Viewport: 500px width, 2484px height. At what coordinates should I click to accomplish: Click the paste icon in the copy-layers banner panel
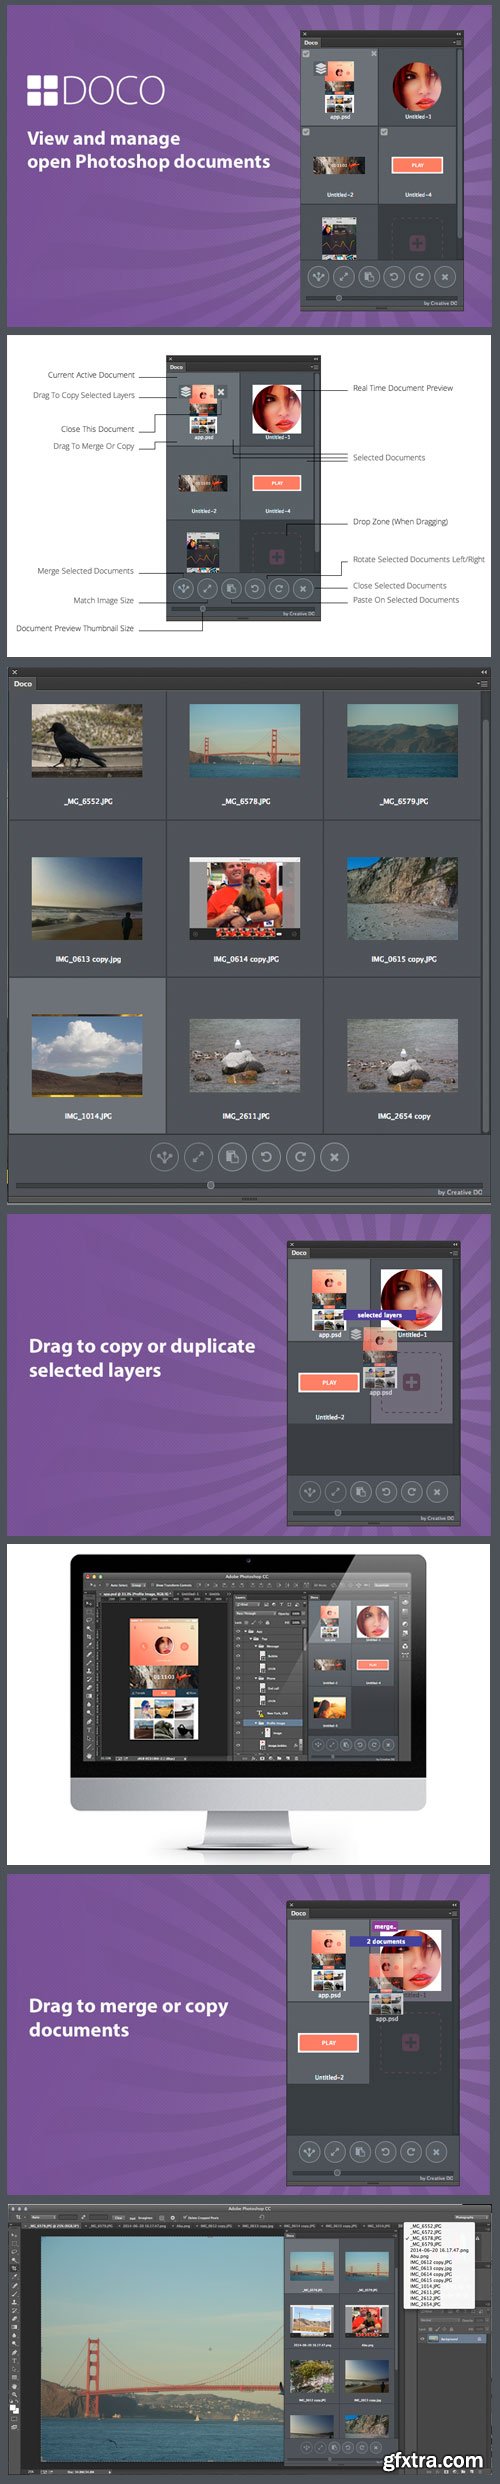361,1492
